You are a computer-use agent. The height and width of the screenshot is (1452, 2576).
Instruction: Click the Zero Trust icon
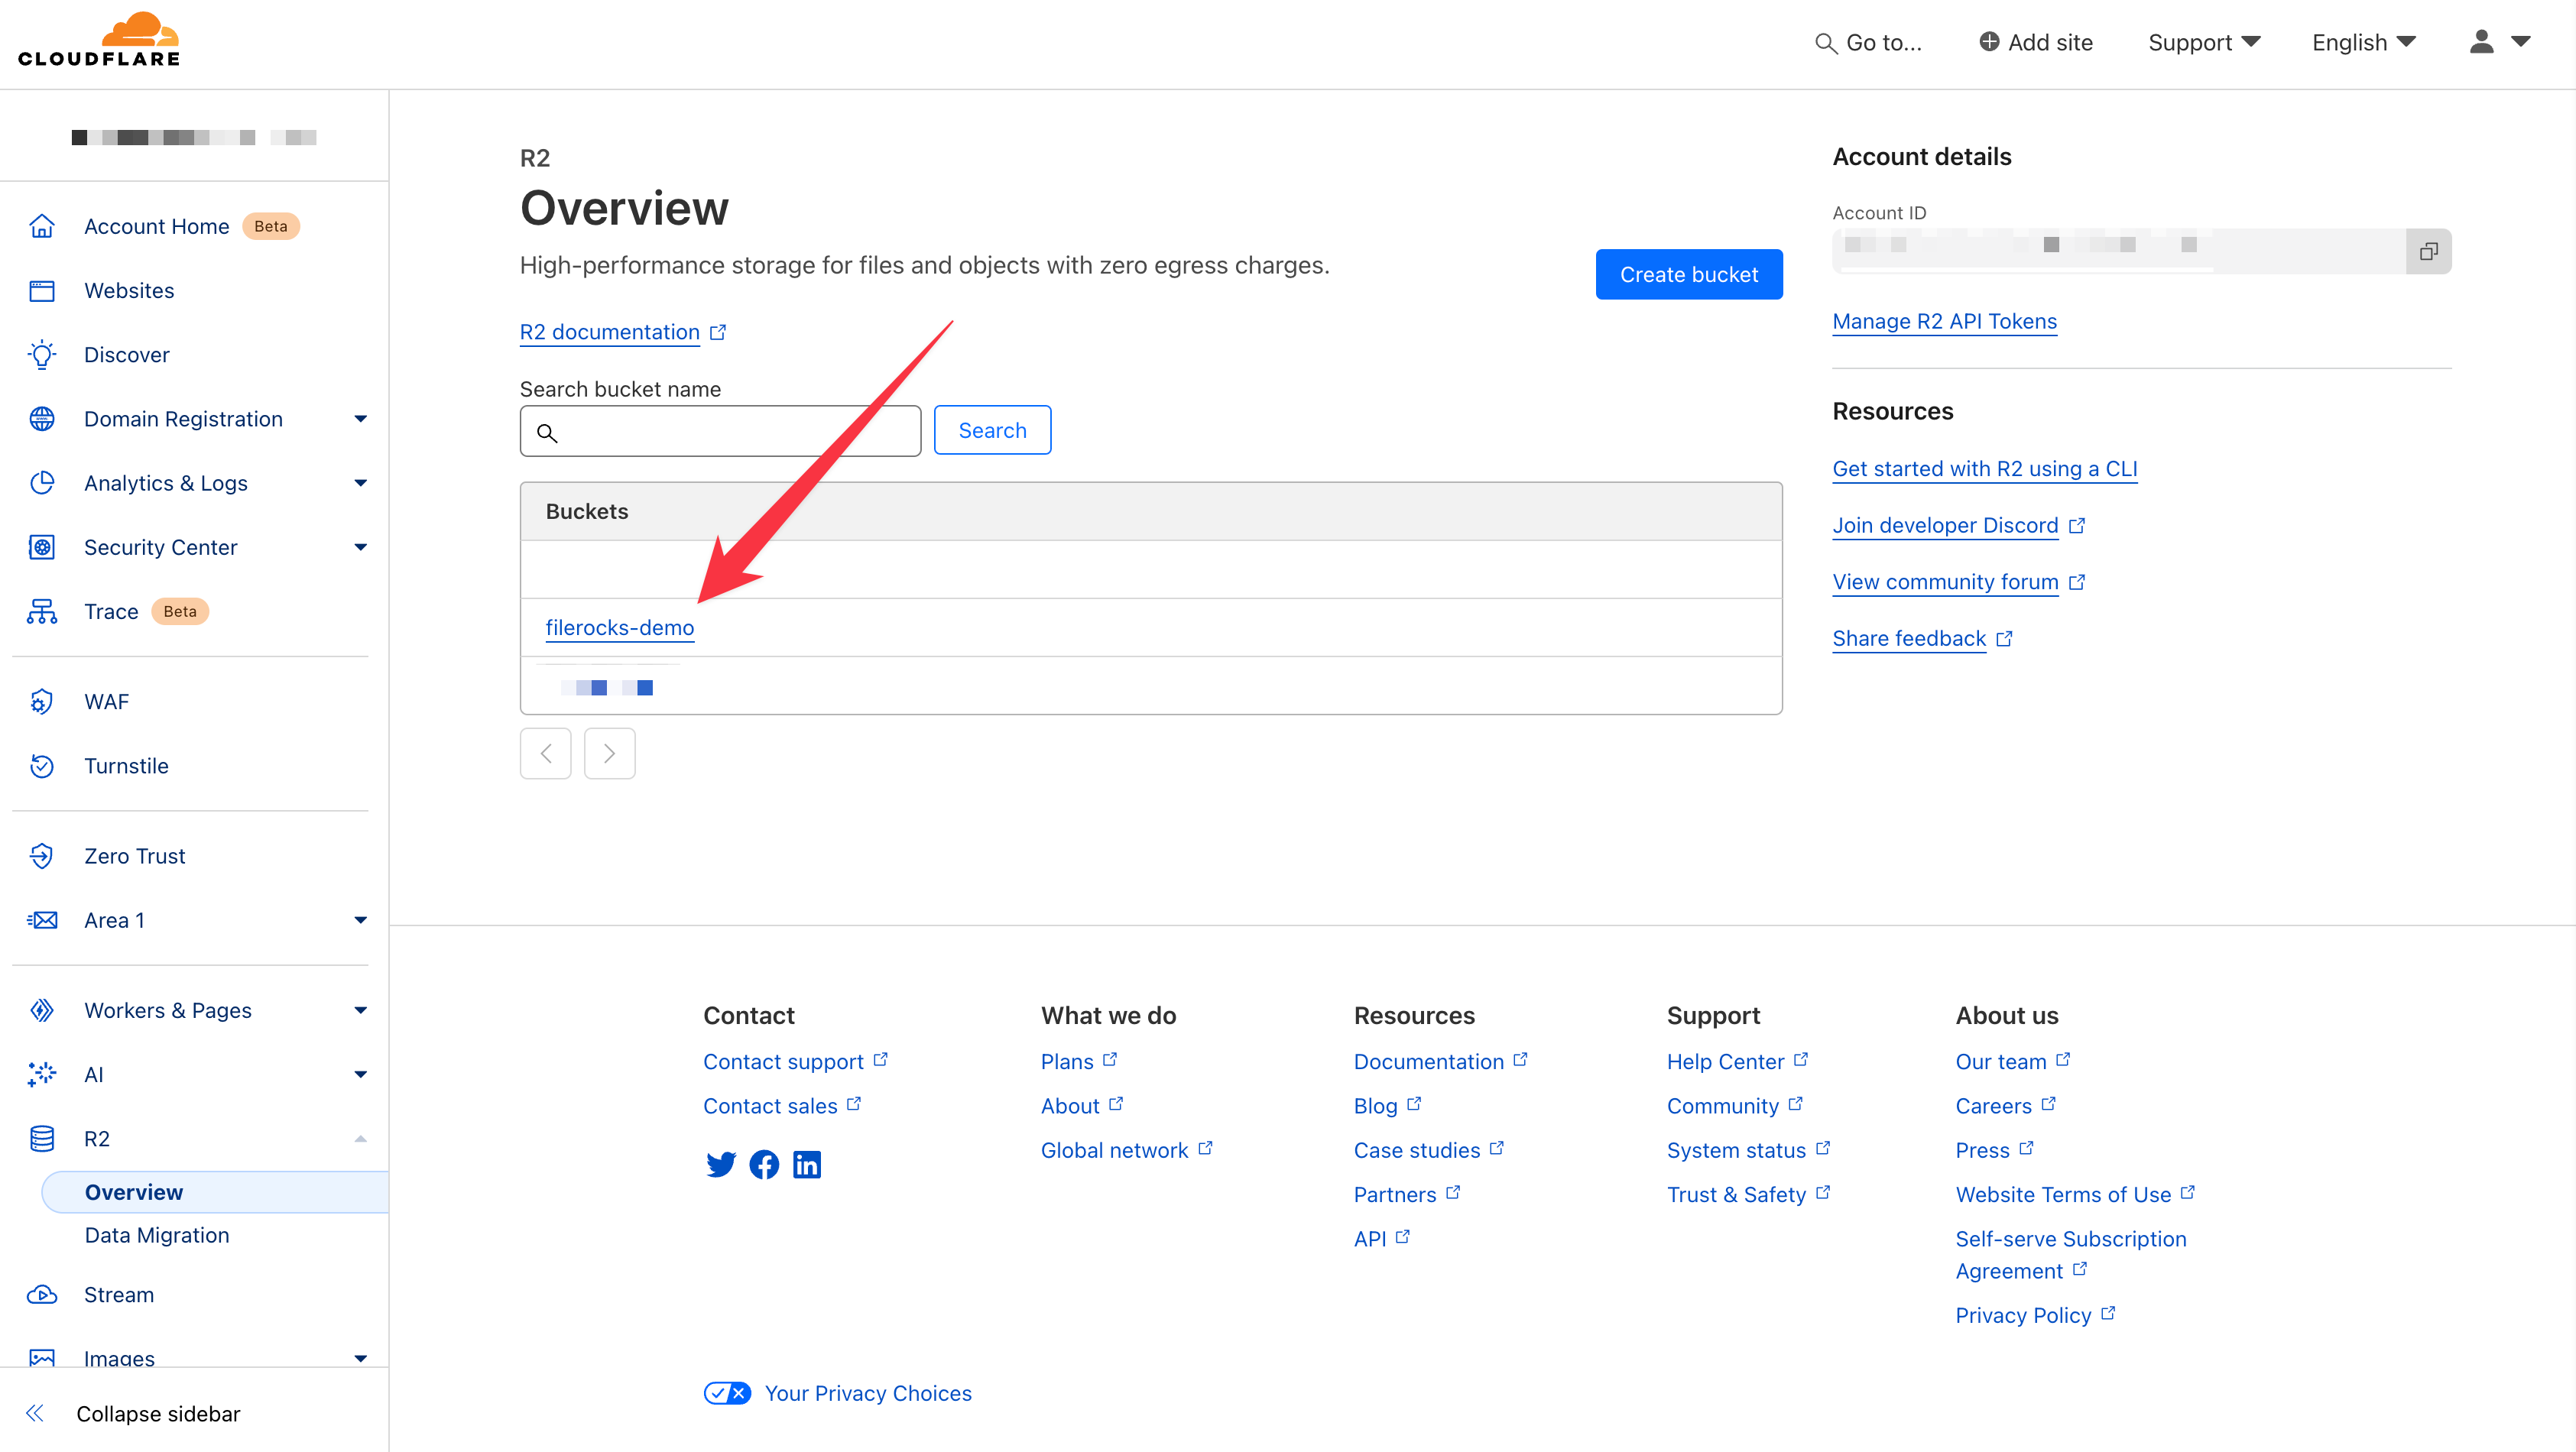coord(42,856)
